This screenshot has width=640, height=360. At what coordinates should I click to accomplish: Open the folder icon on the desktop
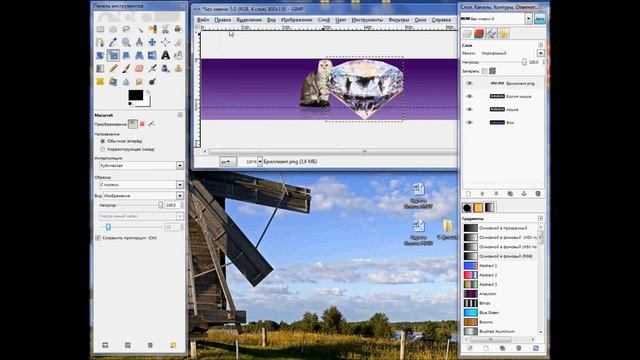pyautogui.click(x=447, y=227)
